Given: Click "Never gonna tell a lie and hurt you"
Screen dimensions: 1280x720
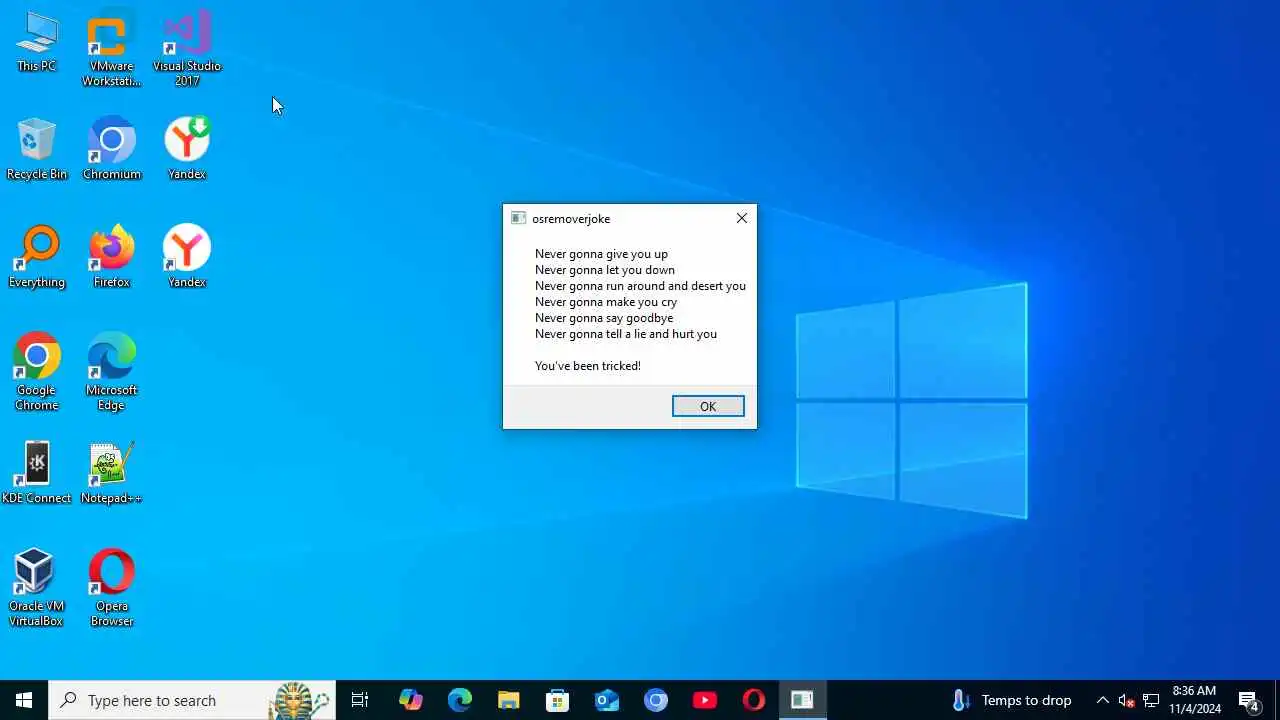Looking at the screenshot, I should click(626, 334).
